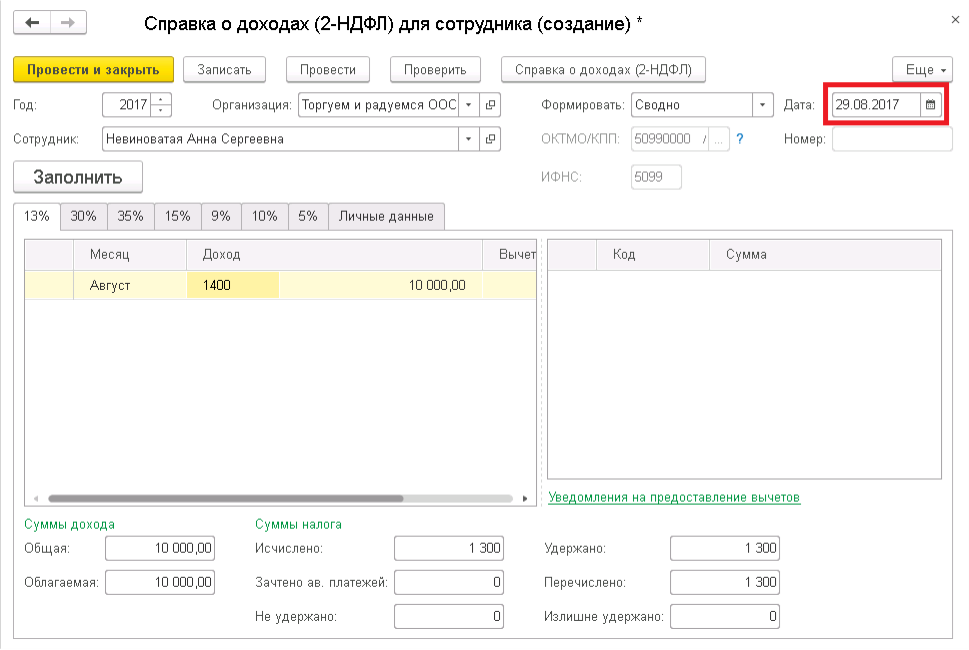Open the Еще menu
Screen dimensions: 969x650
pos(922,69)
